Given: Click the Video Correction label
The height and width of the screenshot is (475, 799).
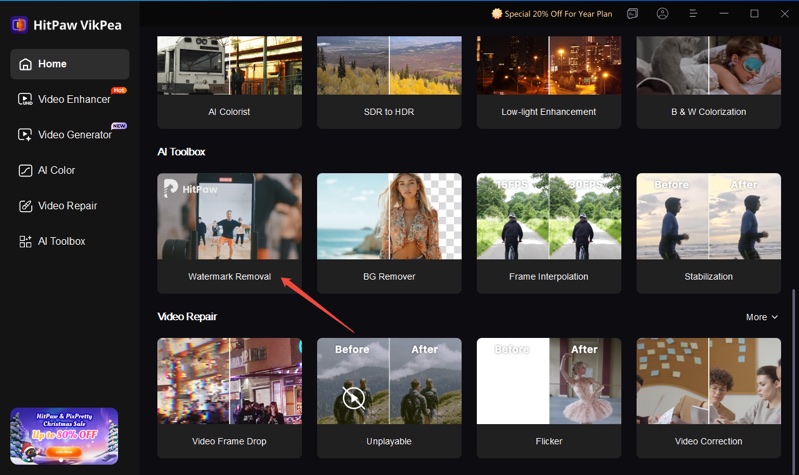Looking at the screenshot, I should coord(709,441).
